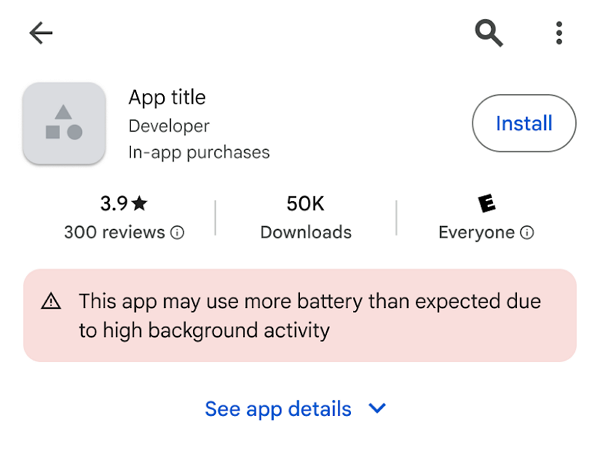Expand app details using the chevron arrow
600x451 pixels.
pyautogui.click(x=377, y=409)
